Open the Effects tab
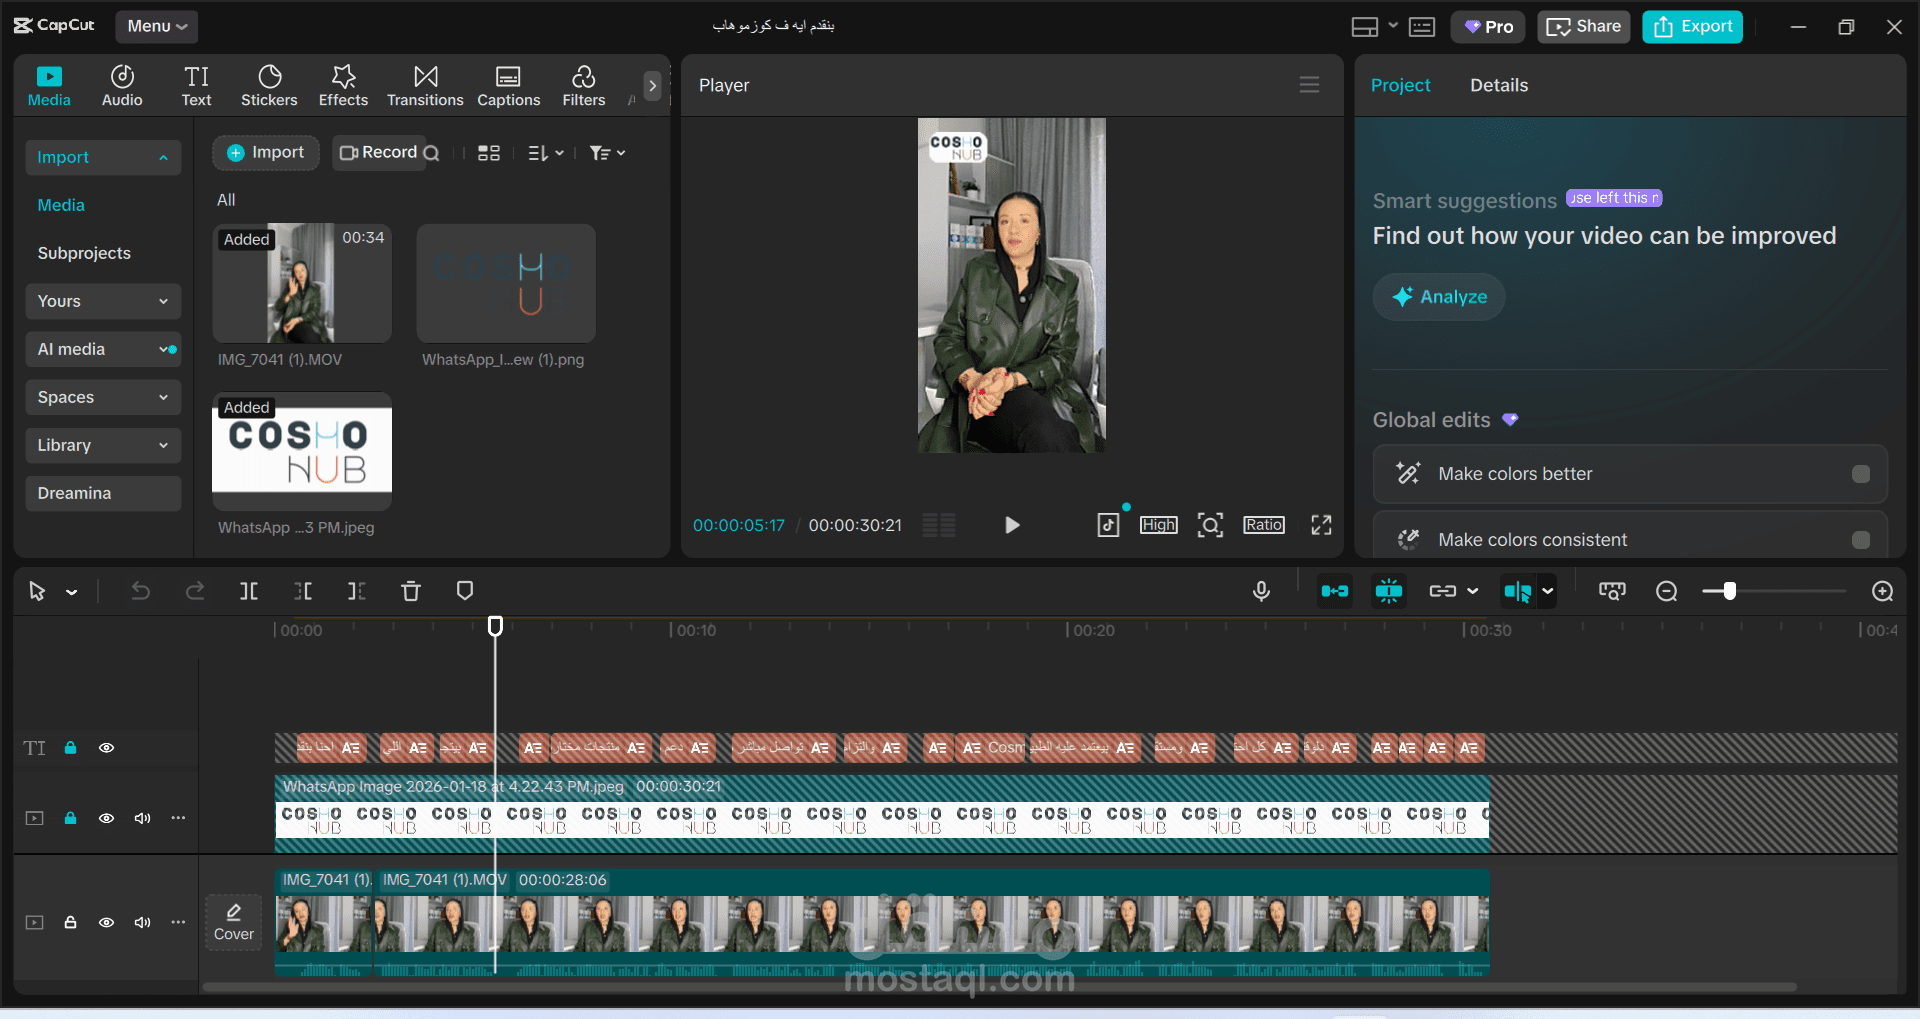Screen dimensions: 1920x1019 point(343,86)
